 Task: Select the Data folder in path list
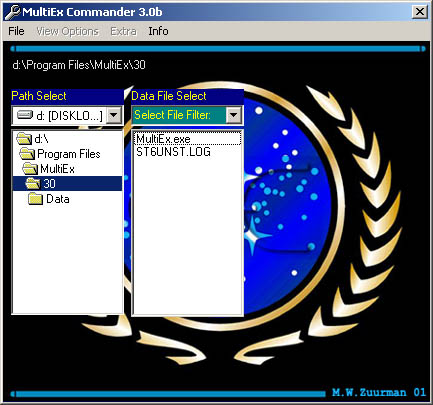(x=67, y=199)
